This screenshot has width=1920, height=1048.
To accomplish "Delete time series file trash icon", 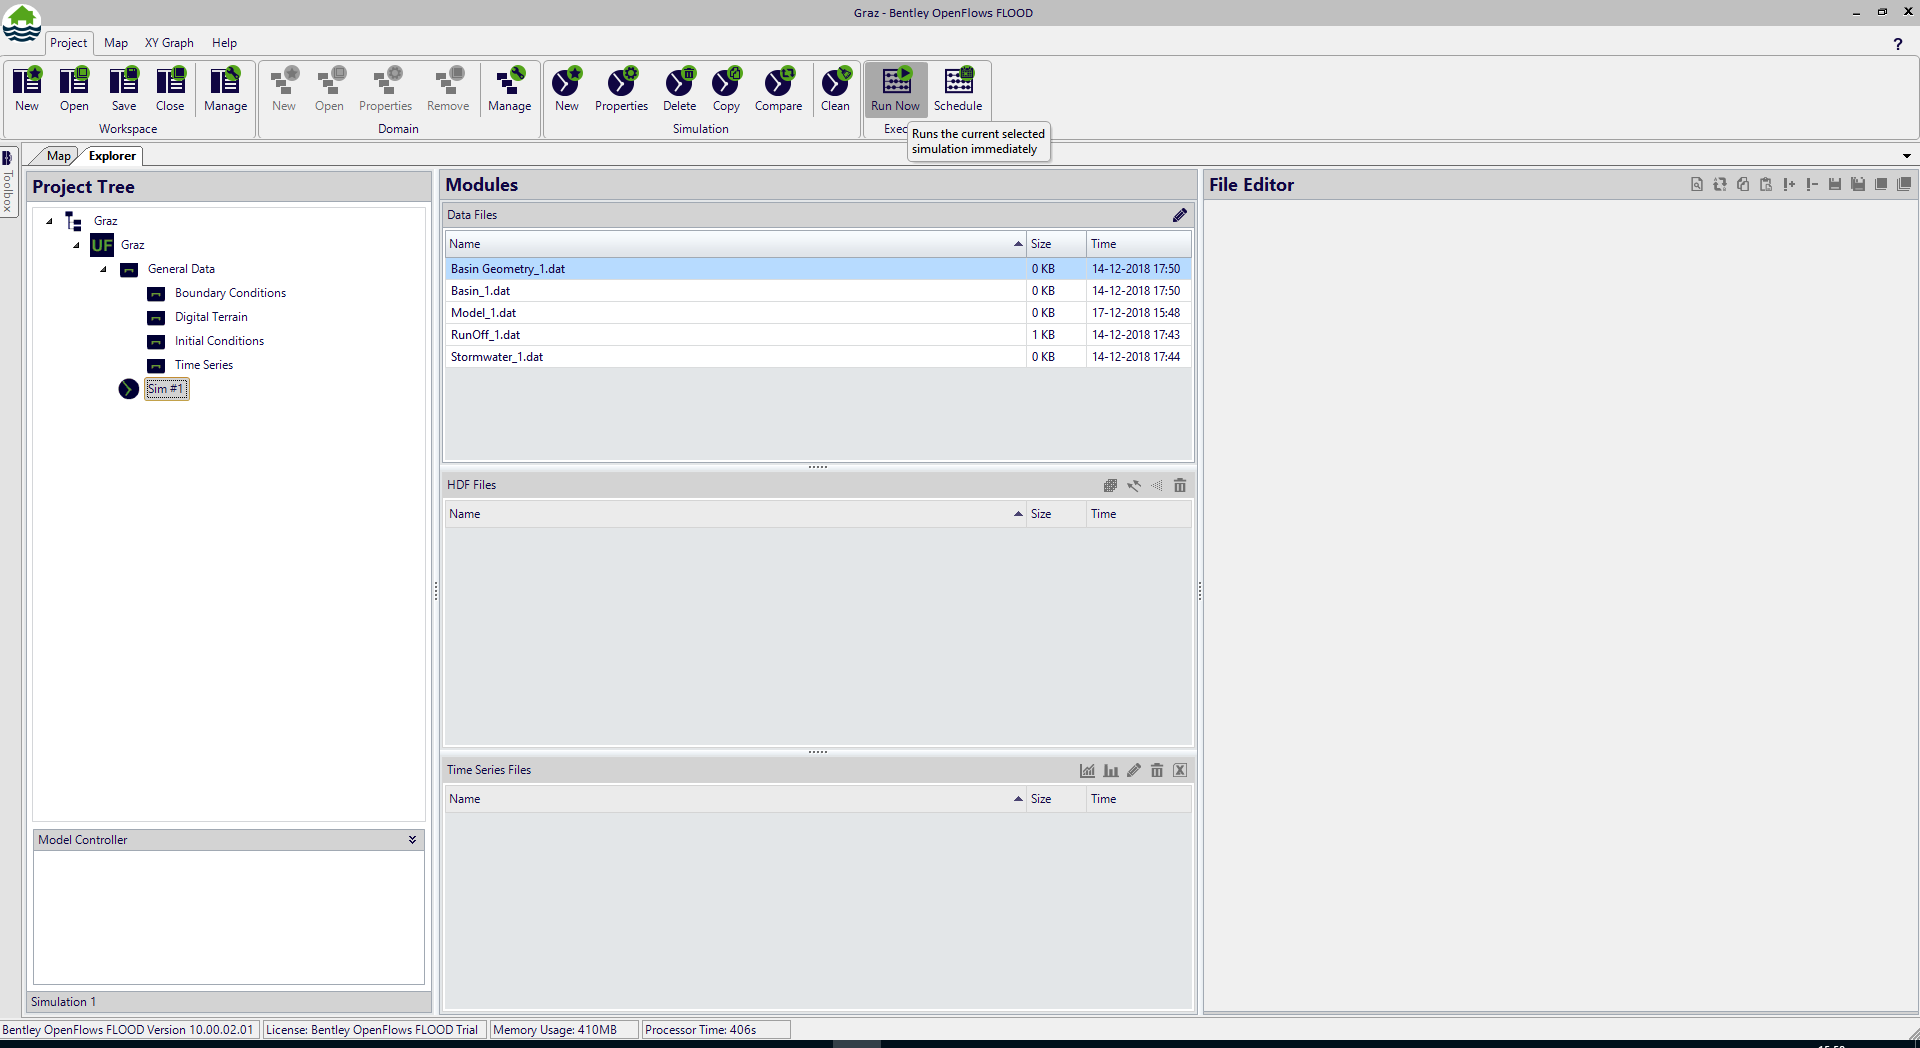I will click(1157, 770).
